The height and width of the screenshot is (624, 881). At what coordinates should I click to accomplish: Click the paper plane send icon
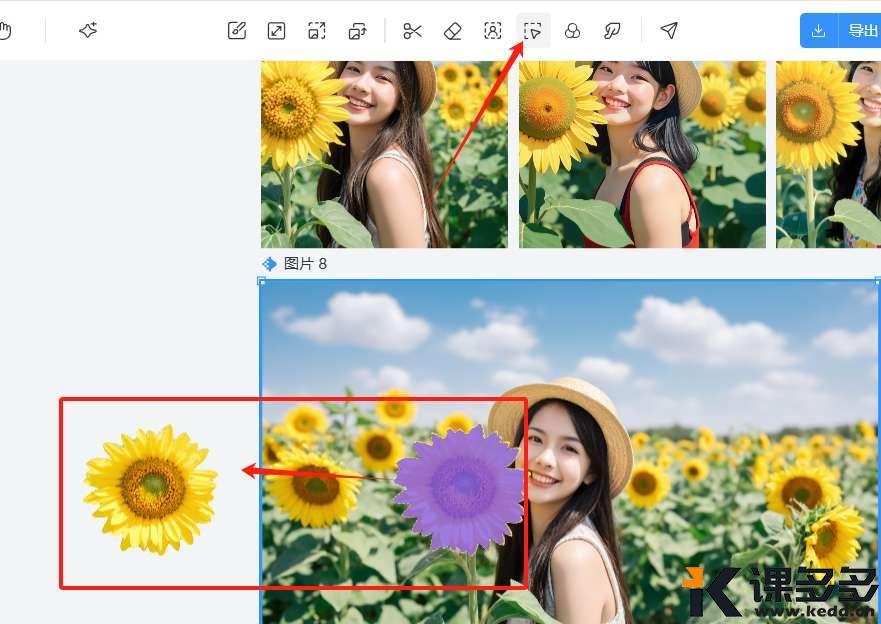coord(669,31)
